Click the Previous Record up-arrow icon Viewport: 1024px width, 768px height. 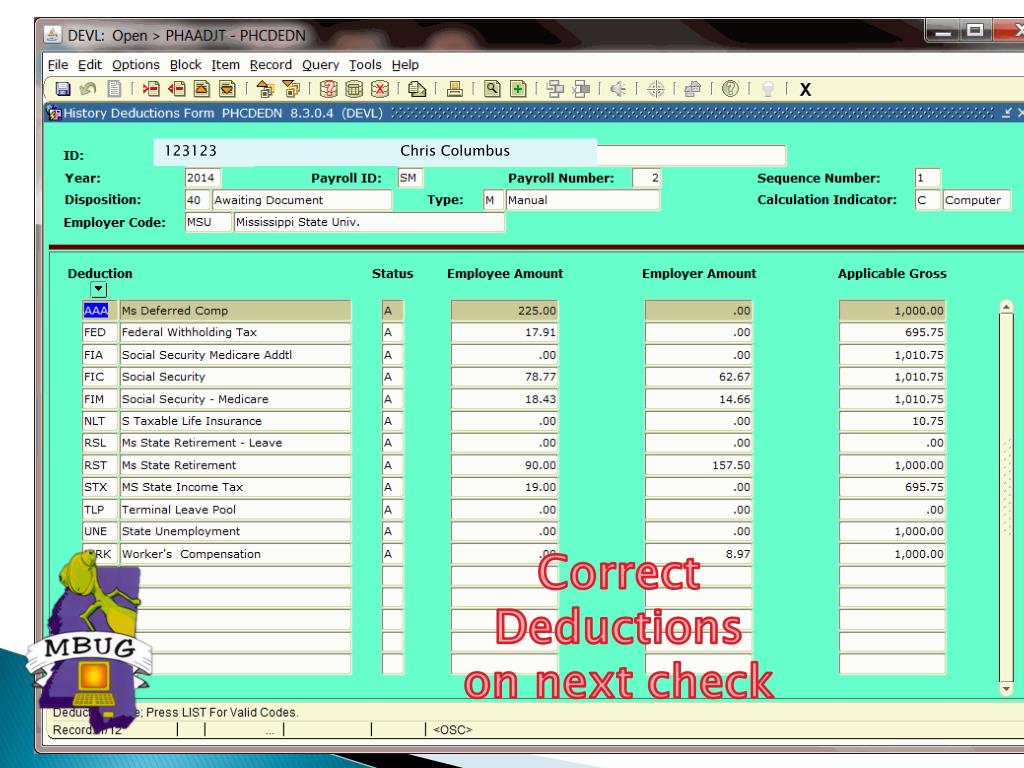tap(202, 89)
